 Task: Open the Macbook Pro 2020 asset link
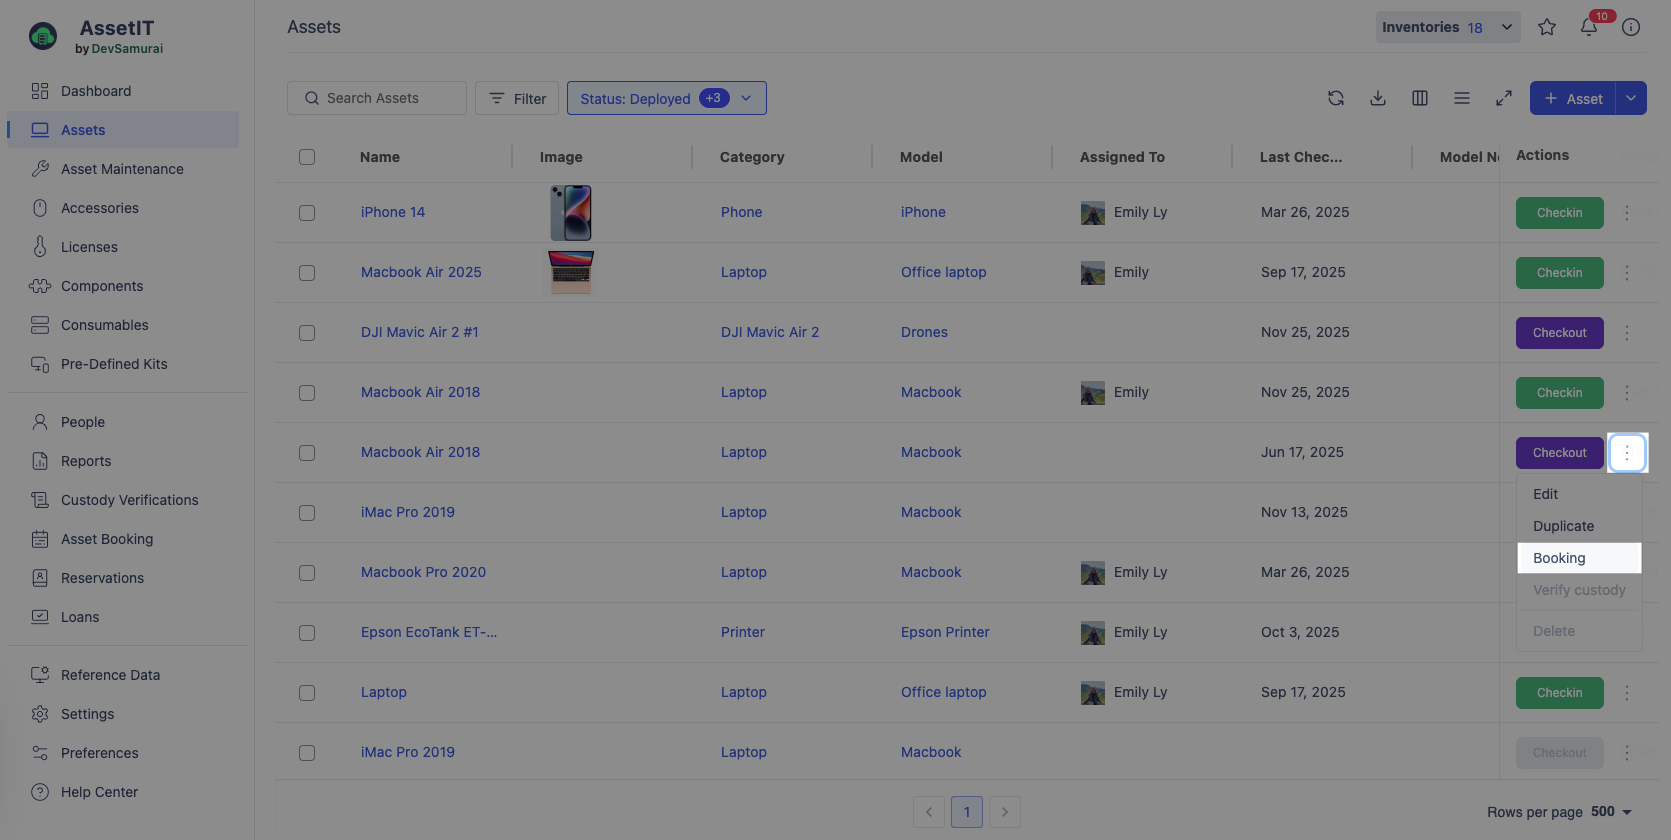click(423, 572)
